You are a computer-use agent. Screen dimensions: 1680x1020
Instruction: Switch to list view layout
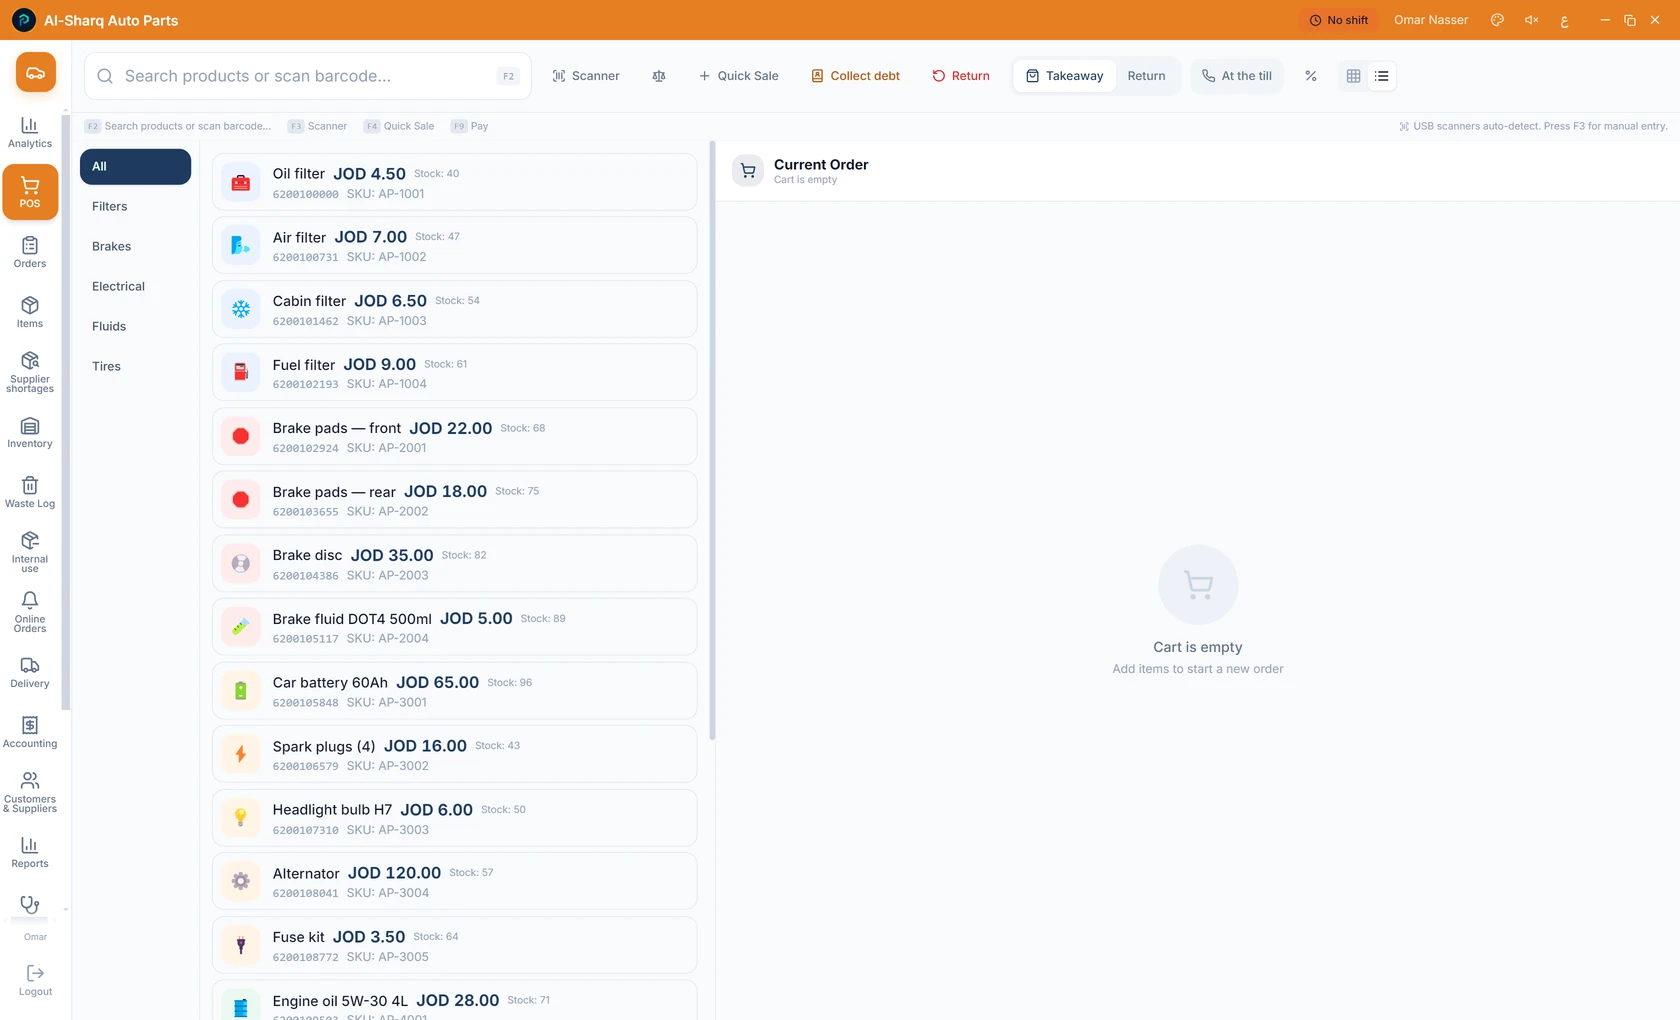tap(1382, 76)
